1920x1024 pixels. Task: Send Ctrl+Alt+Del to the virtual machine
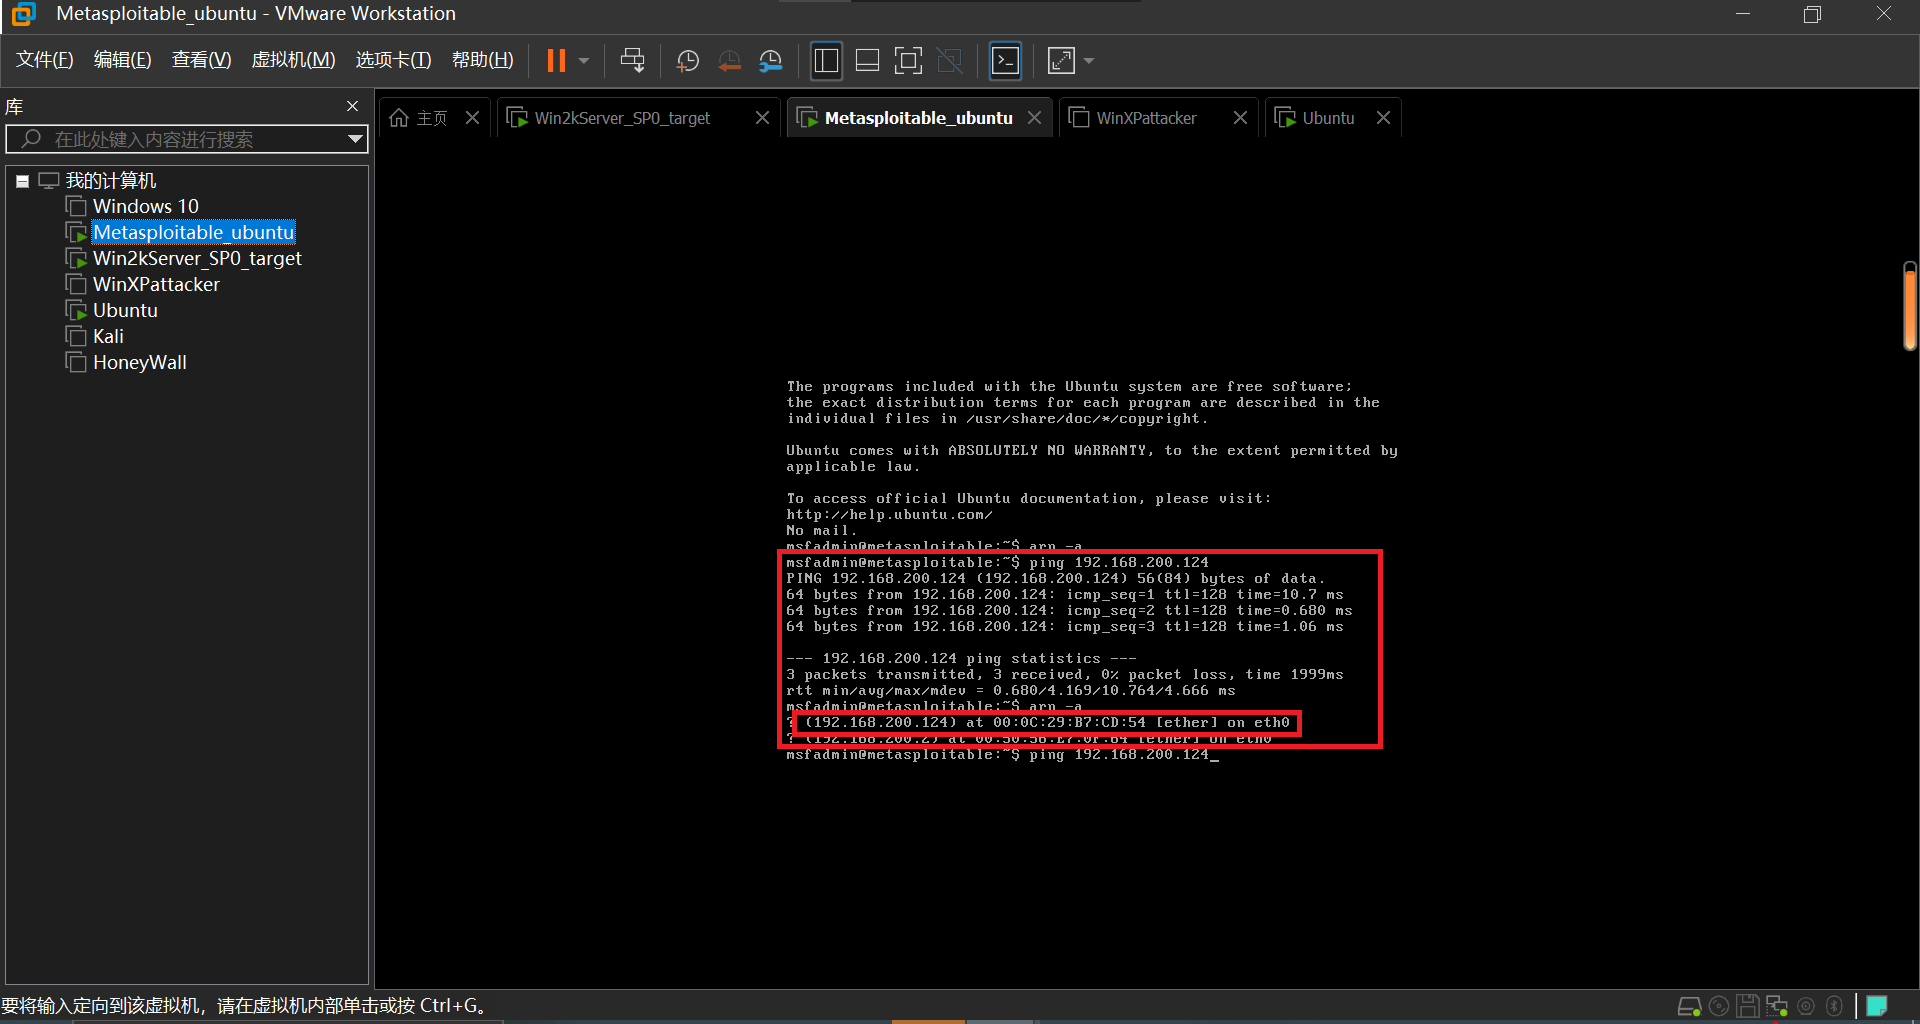tap(632, 61)
